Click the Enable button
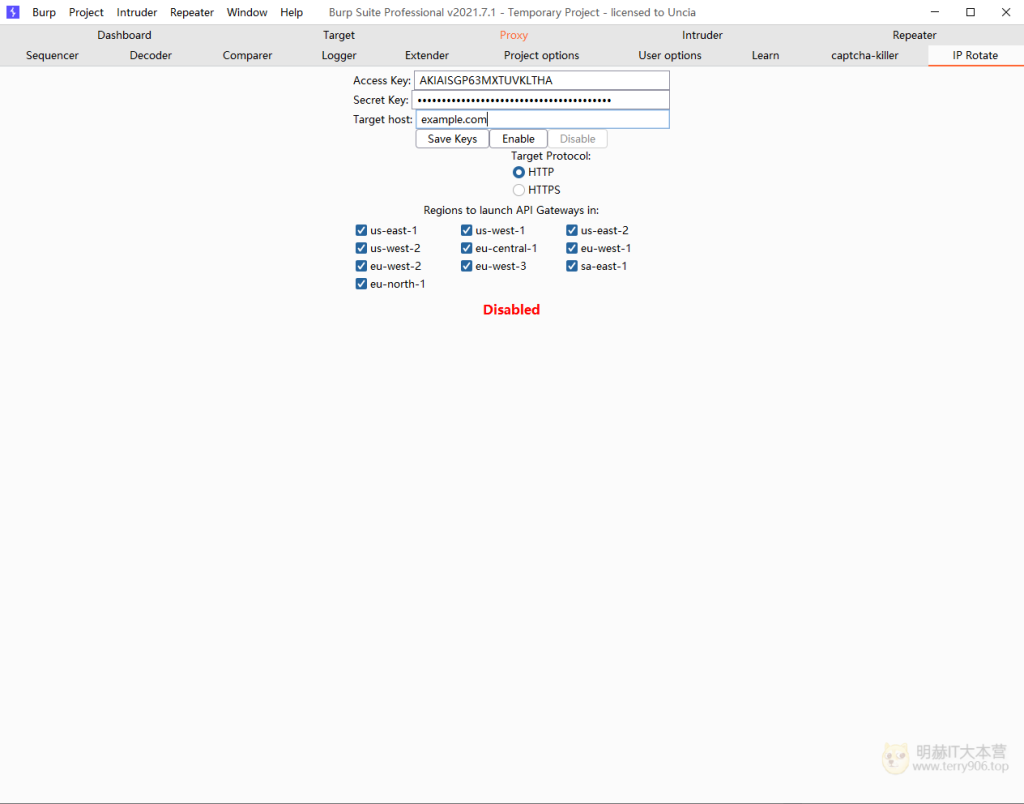The height and width of the screenshot is (804, 1024). pyautogui.click(x=518, y=139)
